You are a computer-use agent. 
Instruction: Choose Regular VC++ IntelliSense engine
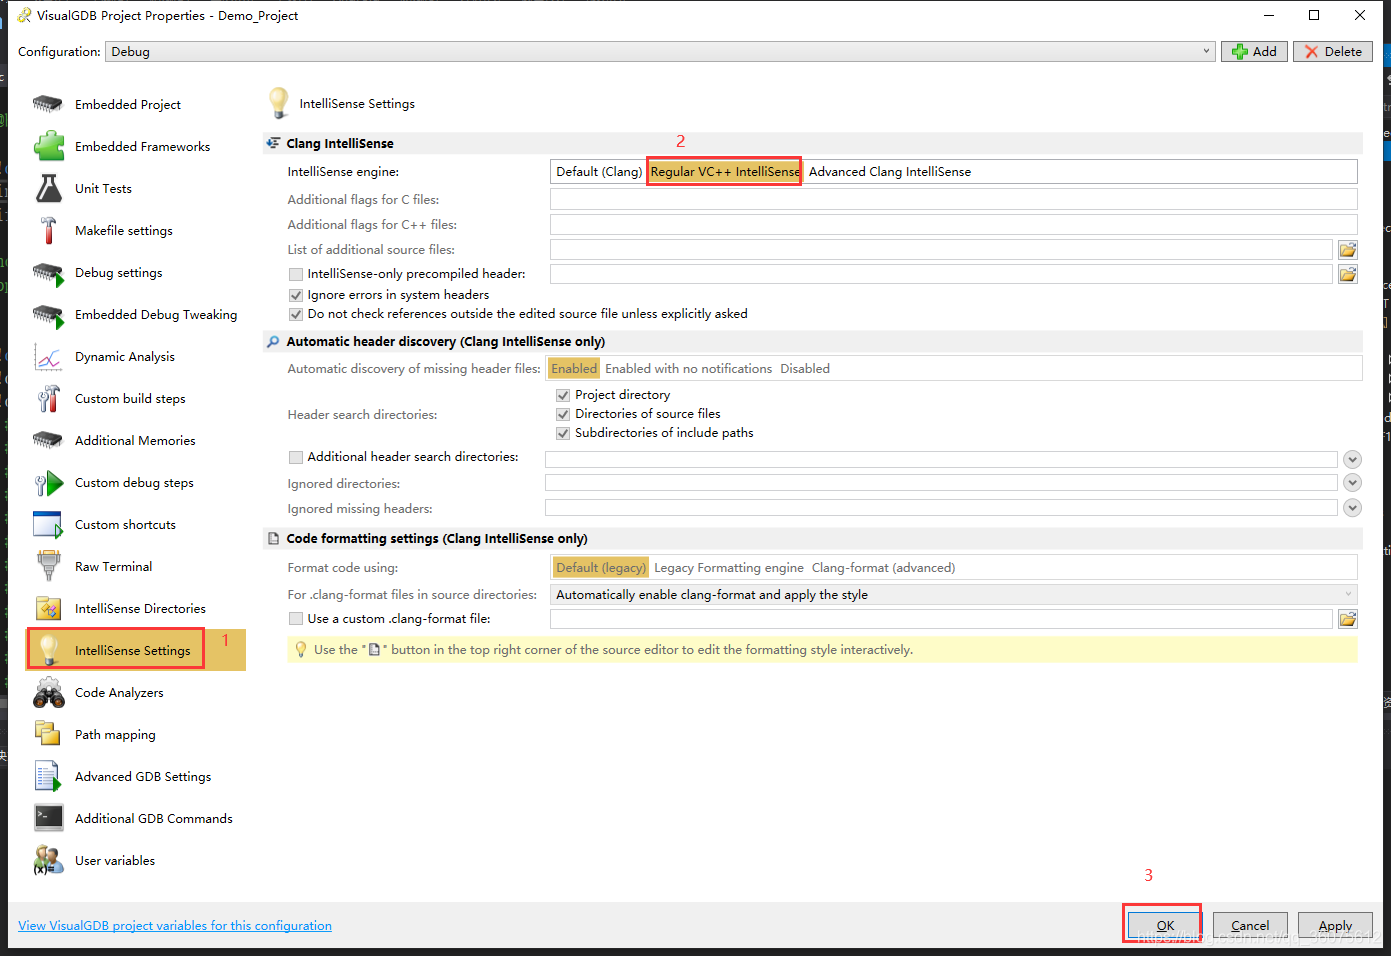(725, 172)
